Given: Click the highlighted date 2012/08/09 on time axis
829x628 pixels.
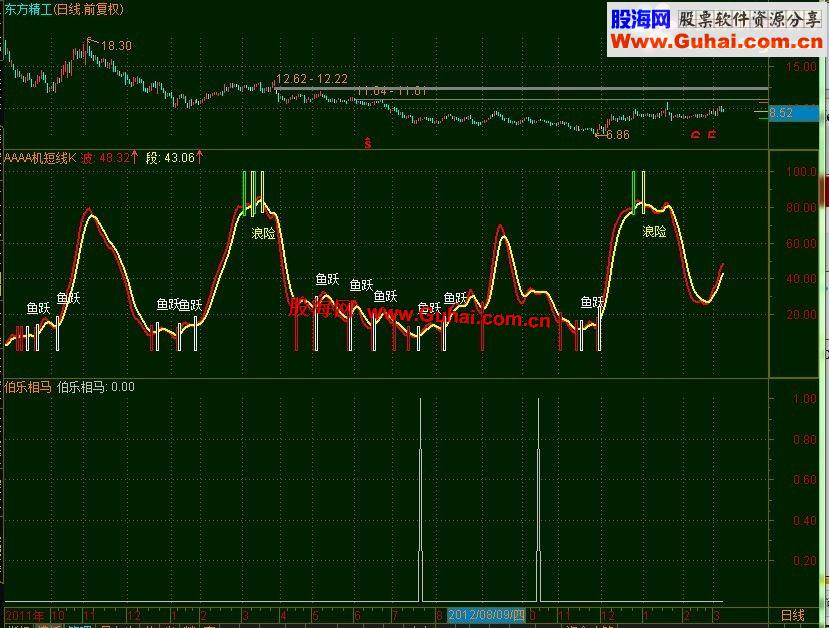Looking at the screenshot, I should point(486,615).
